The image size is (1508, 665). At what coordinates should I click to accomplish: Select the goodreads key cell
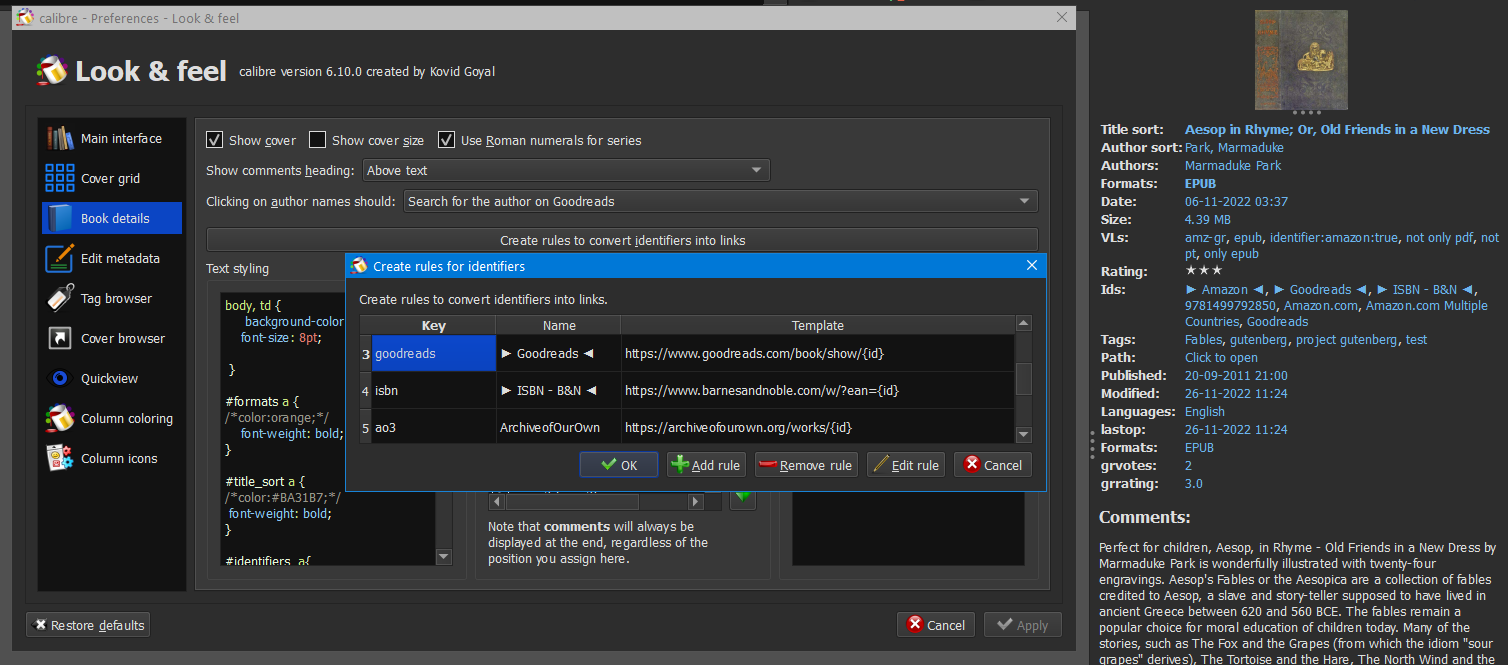pos(434,353)
